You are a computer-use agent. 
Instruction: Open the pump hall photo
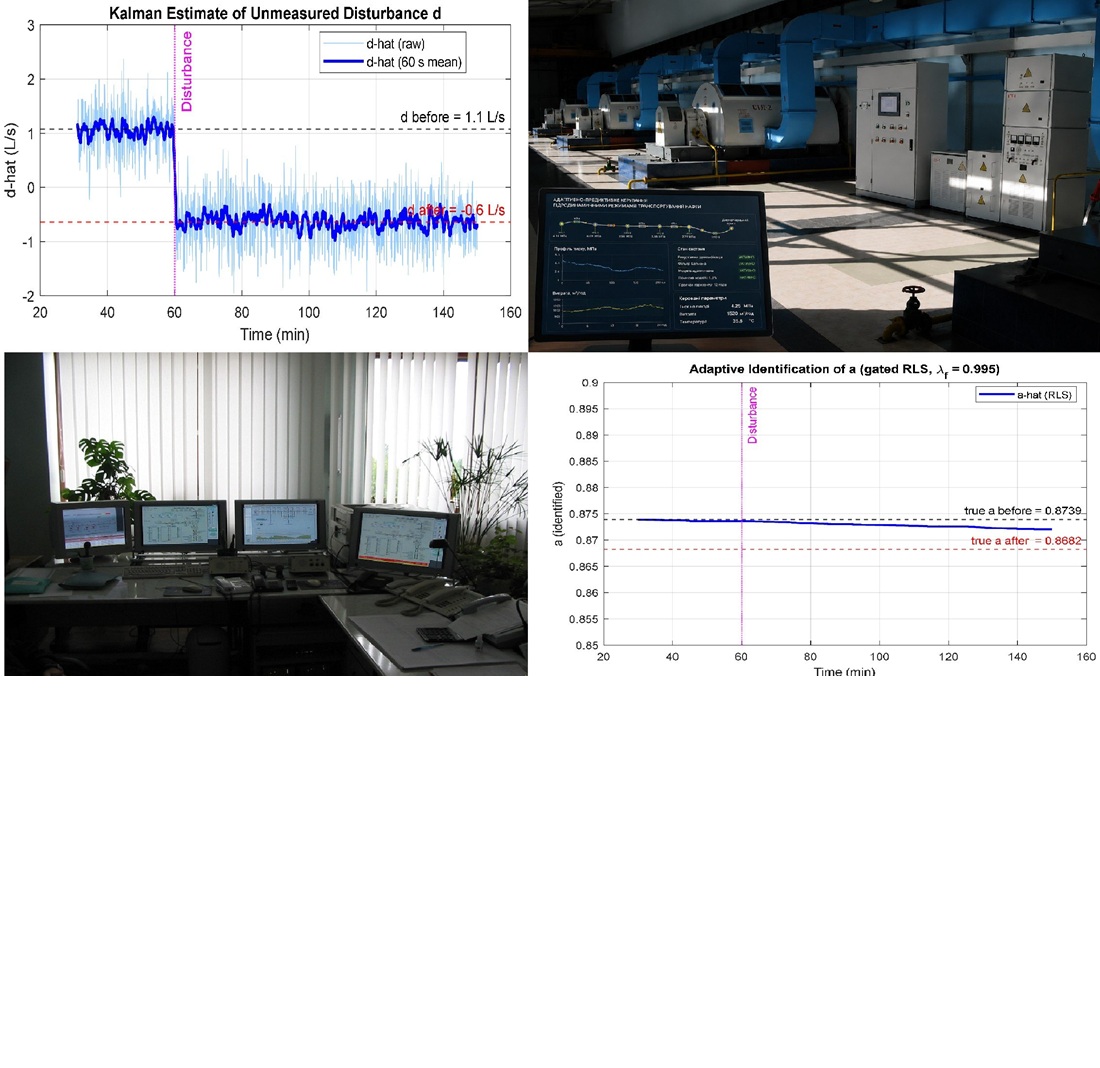[814, 175]
